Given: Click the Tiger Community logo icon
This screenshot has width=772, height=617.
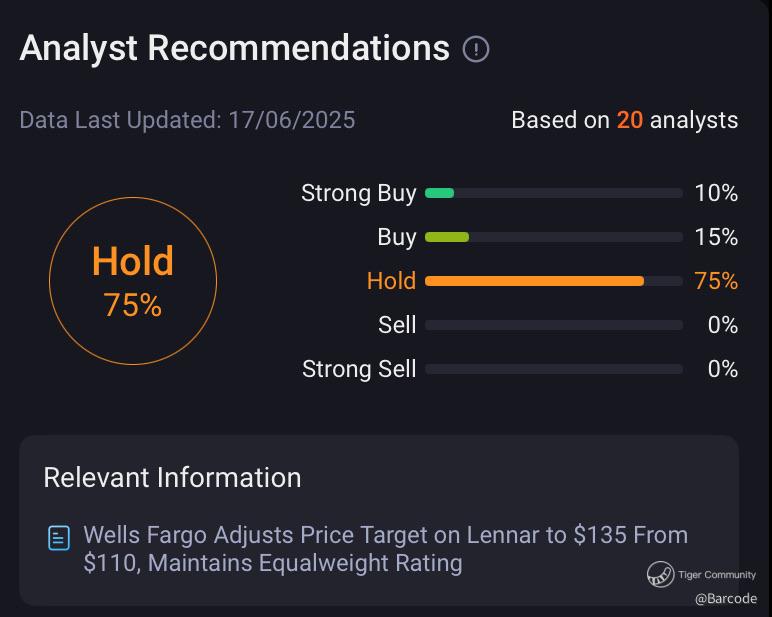Looking at the screenshot, I should tap(660, 574).
